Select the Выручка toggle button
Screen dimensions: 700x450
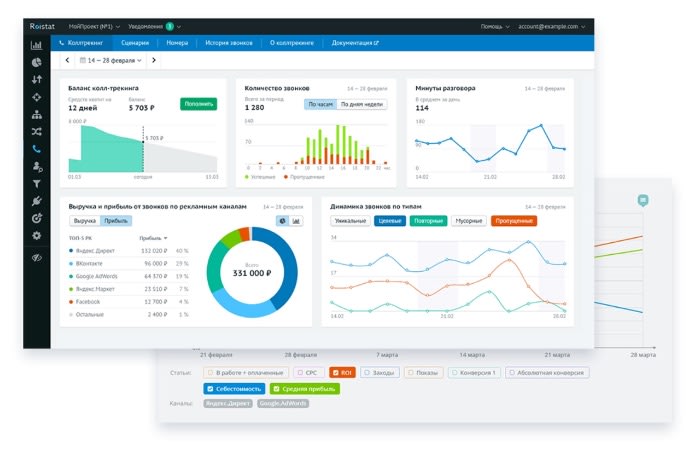click(85, 220)
